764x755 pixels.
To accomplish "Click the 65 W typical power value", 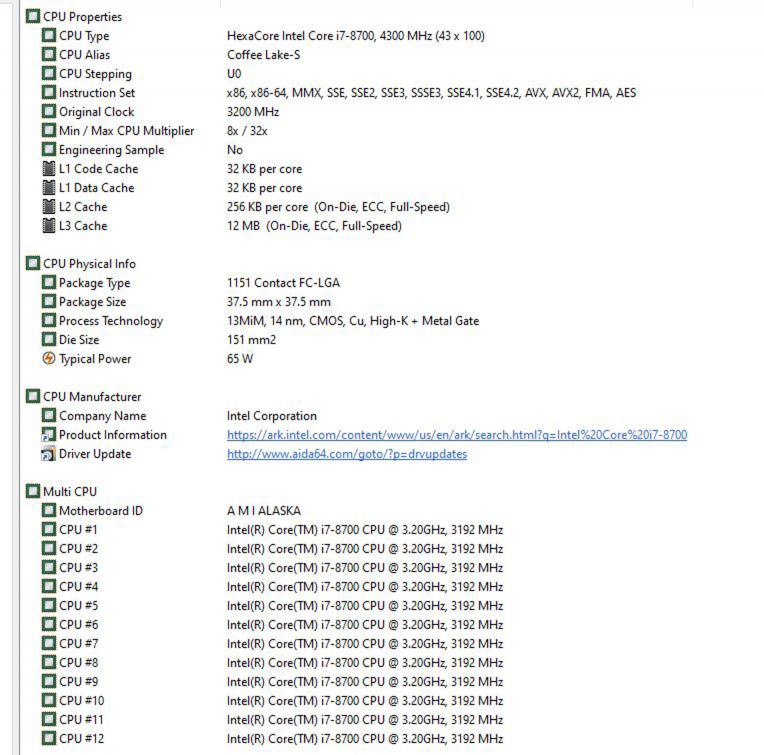I will pos(240,359).
